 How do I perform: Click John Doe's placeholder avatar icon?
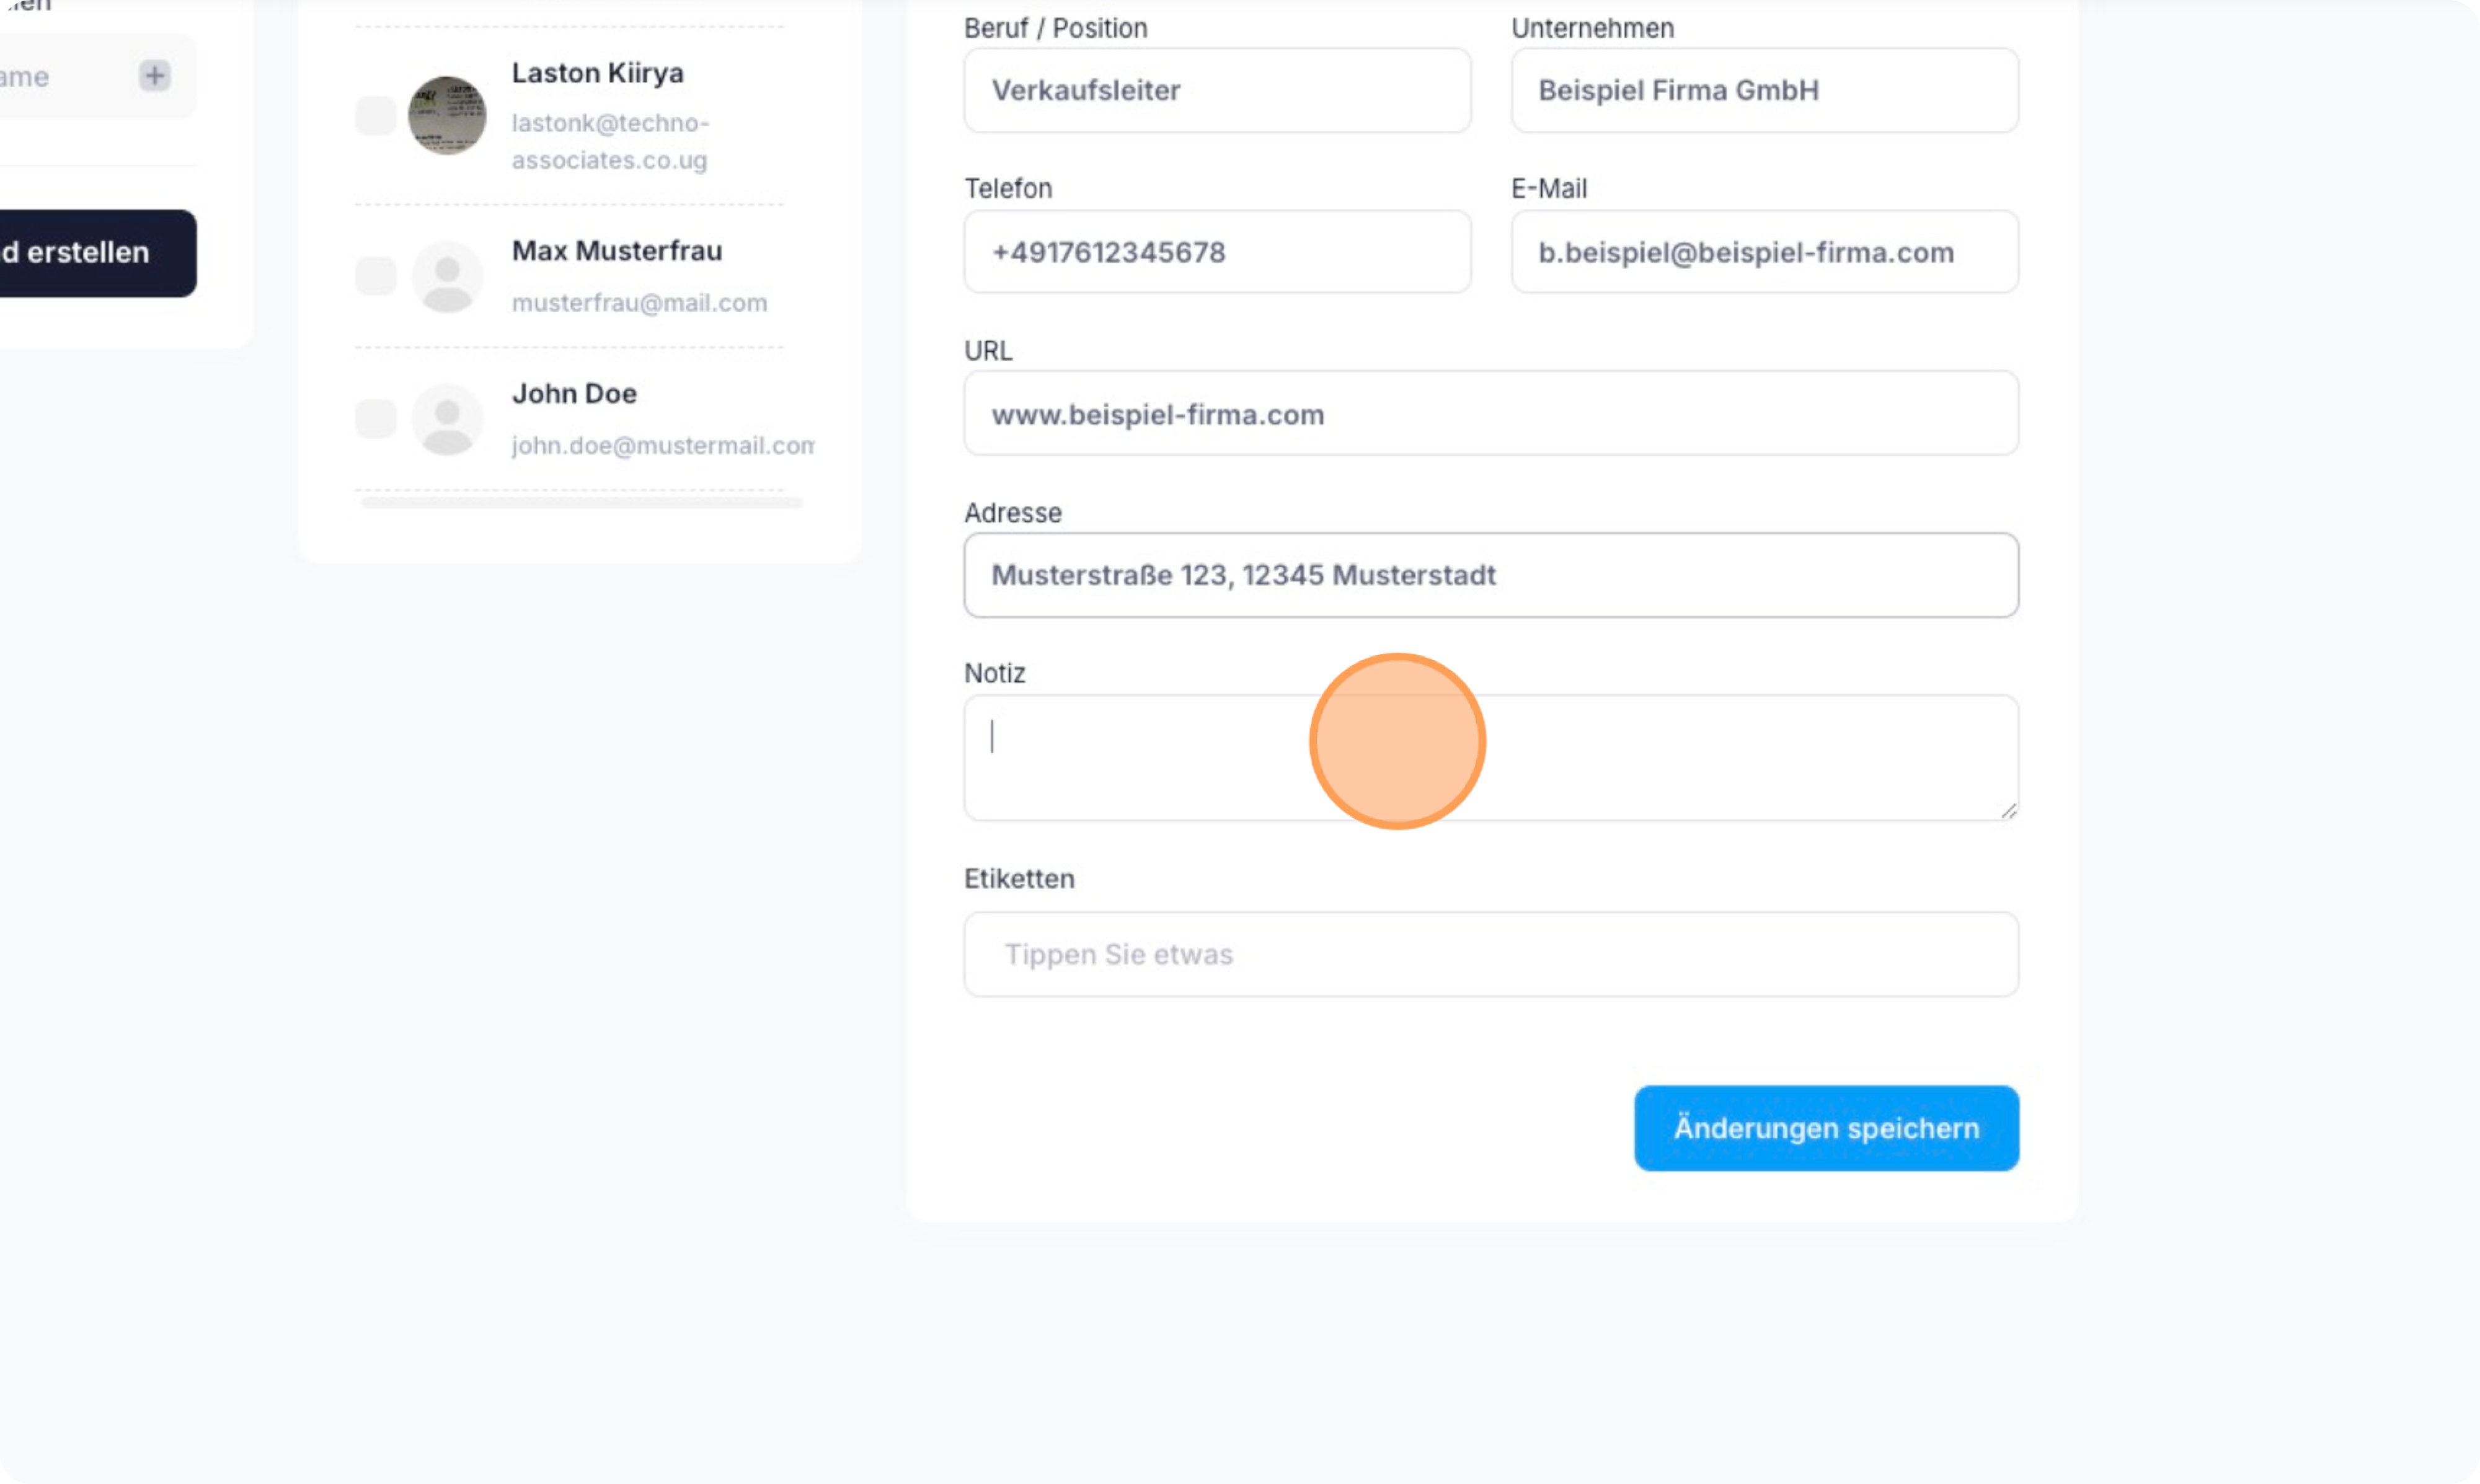tap(447, 419)
